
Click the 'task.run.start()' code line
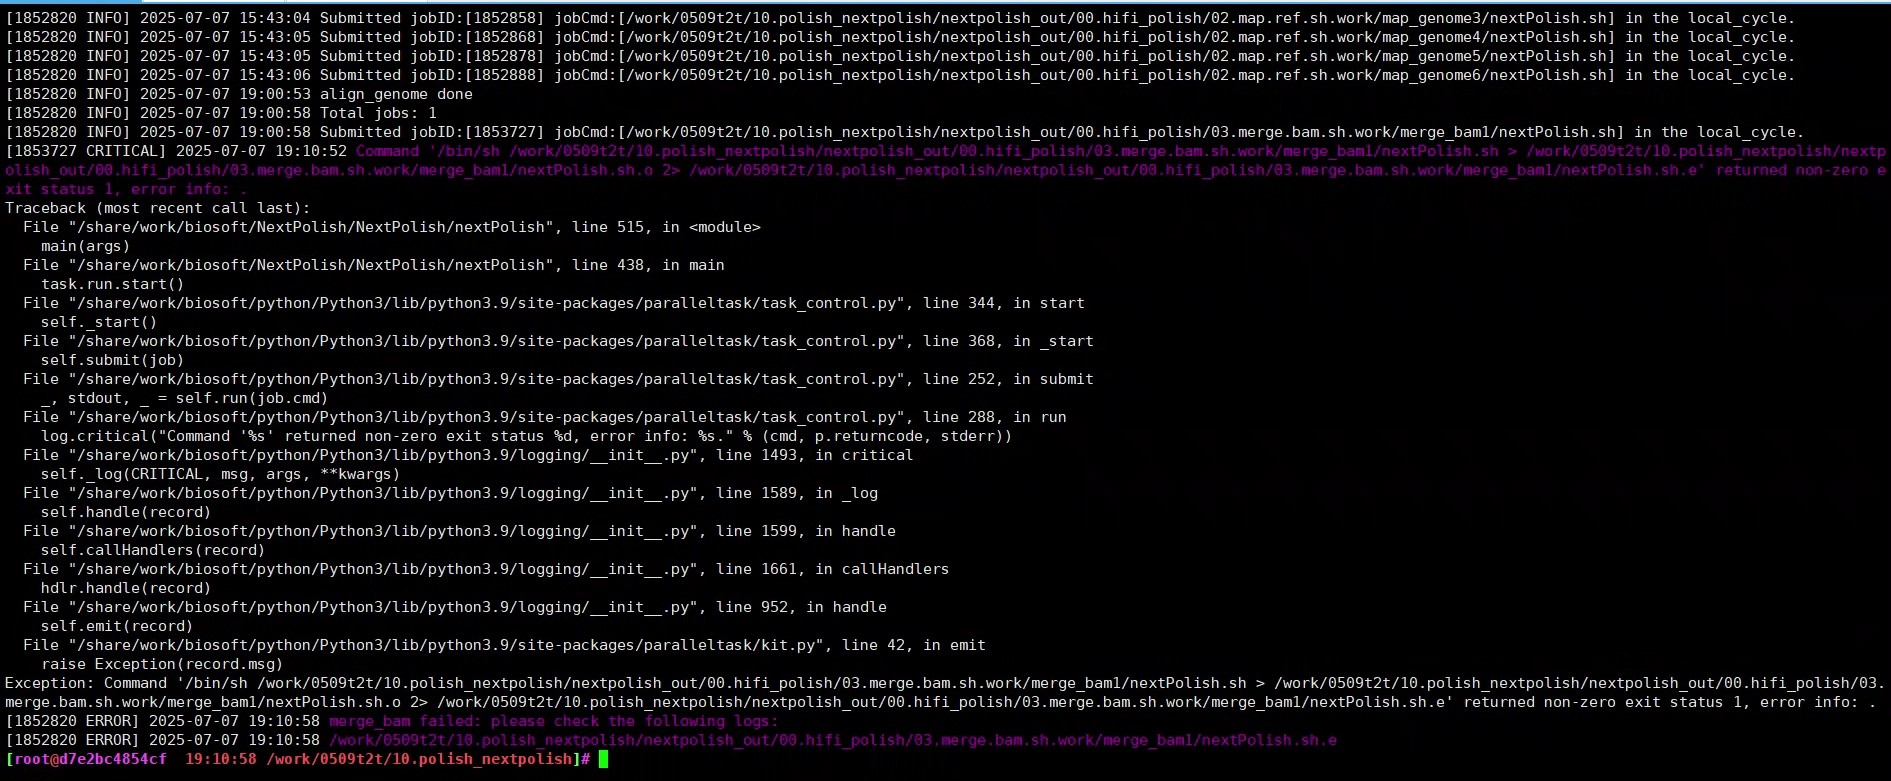tap(112, 284)
